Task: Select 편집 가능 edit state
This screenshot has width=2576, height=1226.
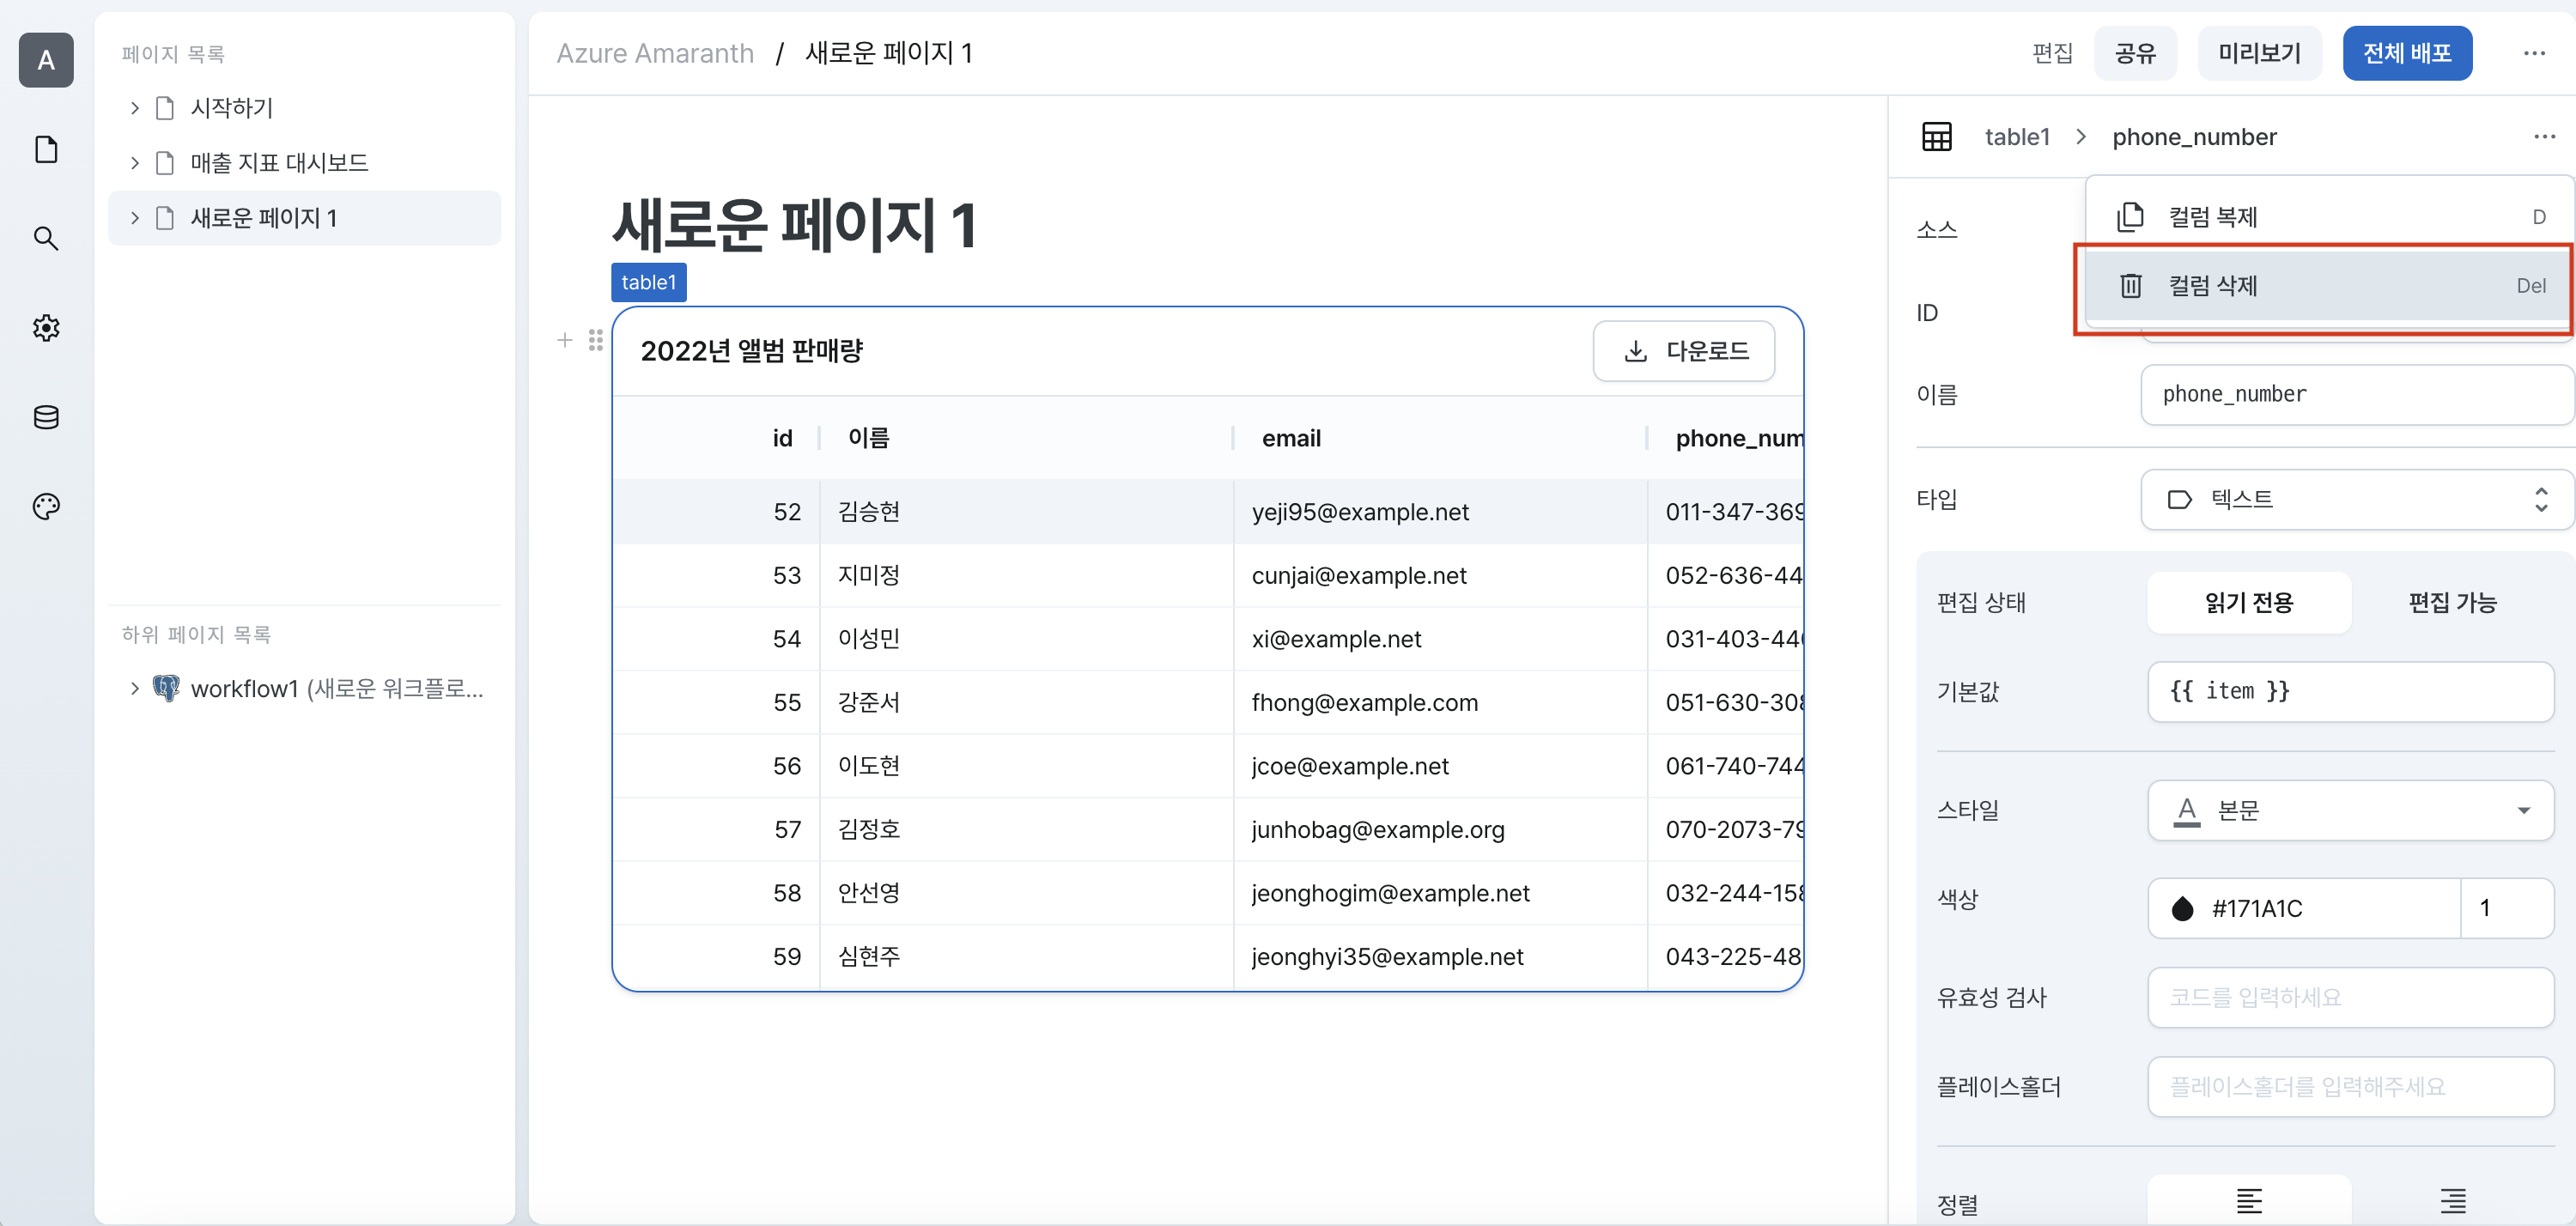Action: point(2452,602)
